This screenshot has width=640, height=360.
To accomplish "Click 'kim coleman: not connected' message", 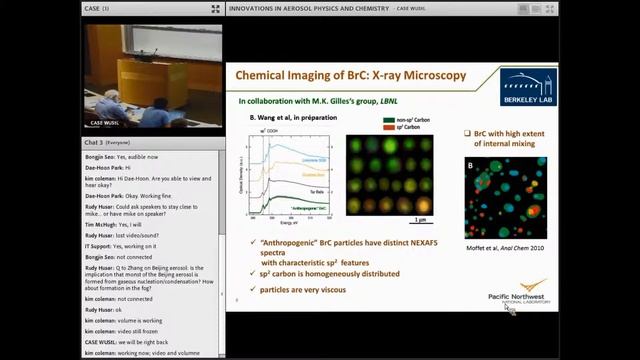I will click(119, 299).
